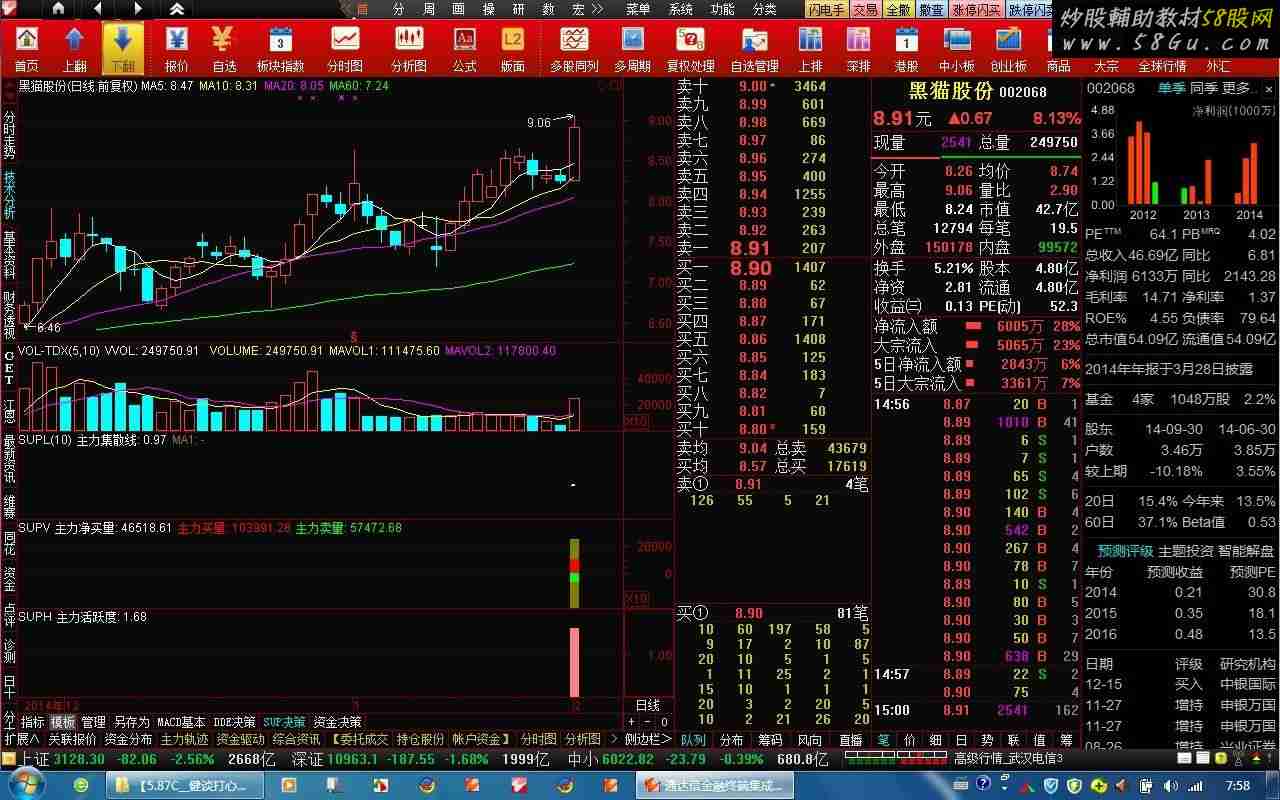Image resolution: width=1280 pixels, height=800 pixels.
Task: Open the 报价 quotes icon
Action: (176, 48)
